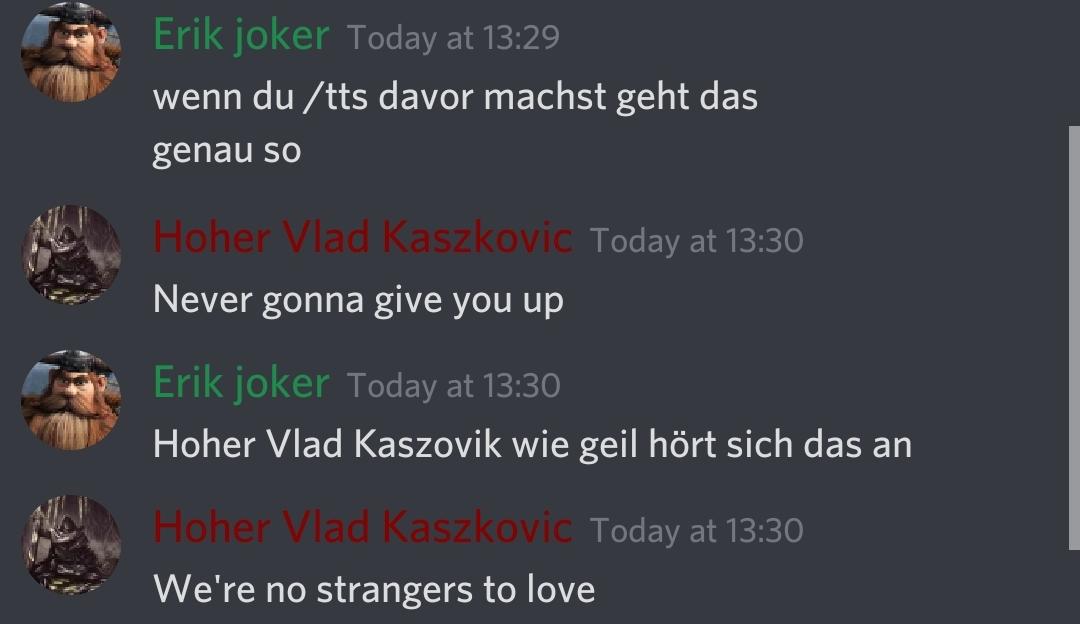Screen dimensions: 1080x624
Task: Click the timestamp above "Never gonna give you up"
Action: 696,241
